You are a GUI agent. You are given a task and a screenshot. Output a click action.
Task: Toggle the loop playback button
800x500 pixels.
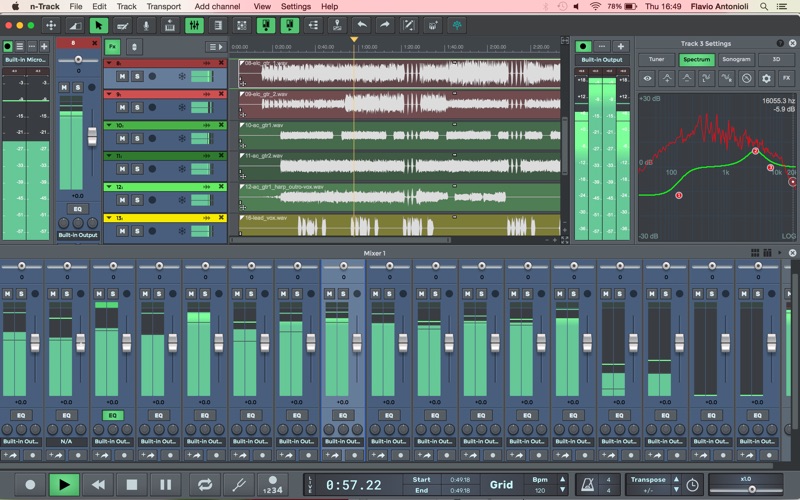point(204,484)
